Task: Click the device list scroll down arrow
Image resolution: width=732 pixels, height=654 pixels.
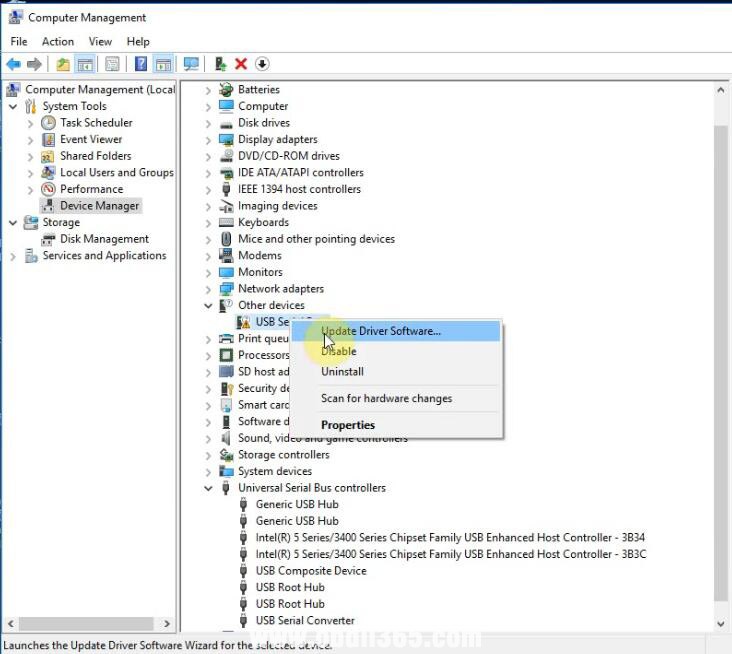Action: point(720,624)
